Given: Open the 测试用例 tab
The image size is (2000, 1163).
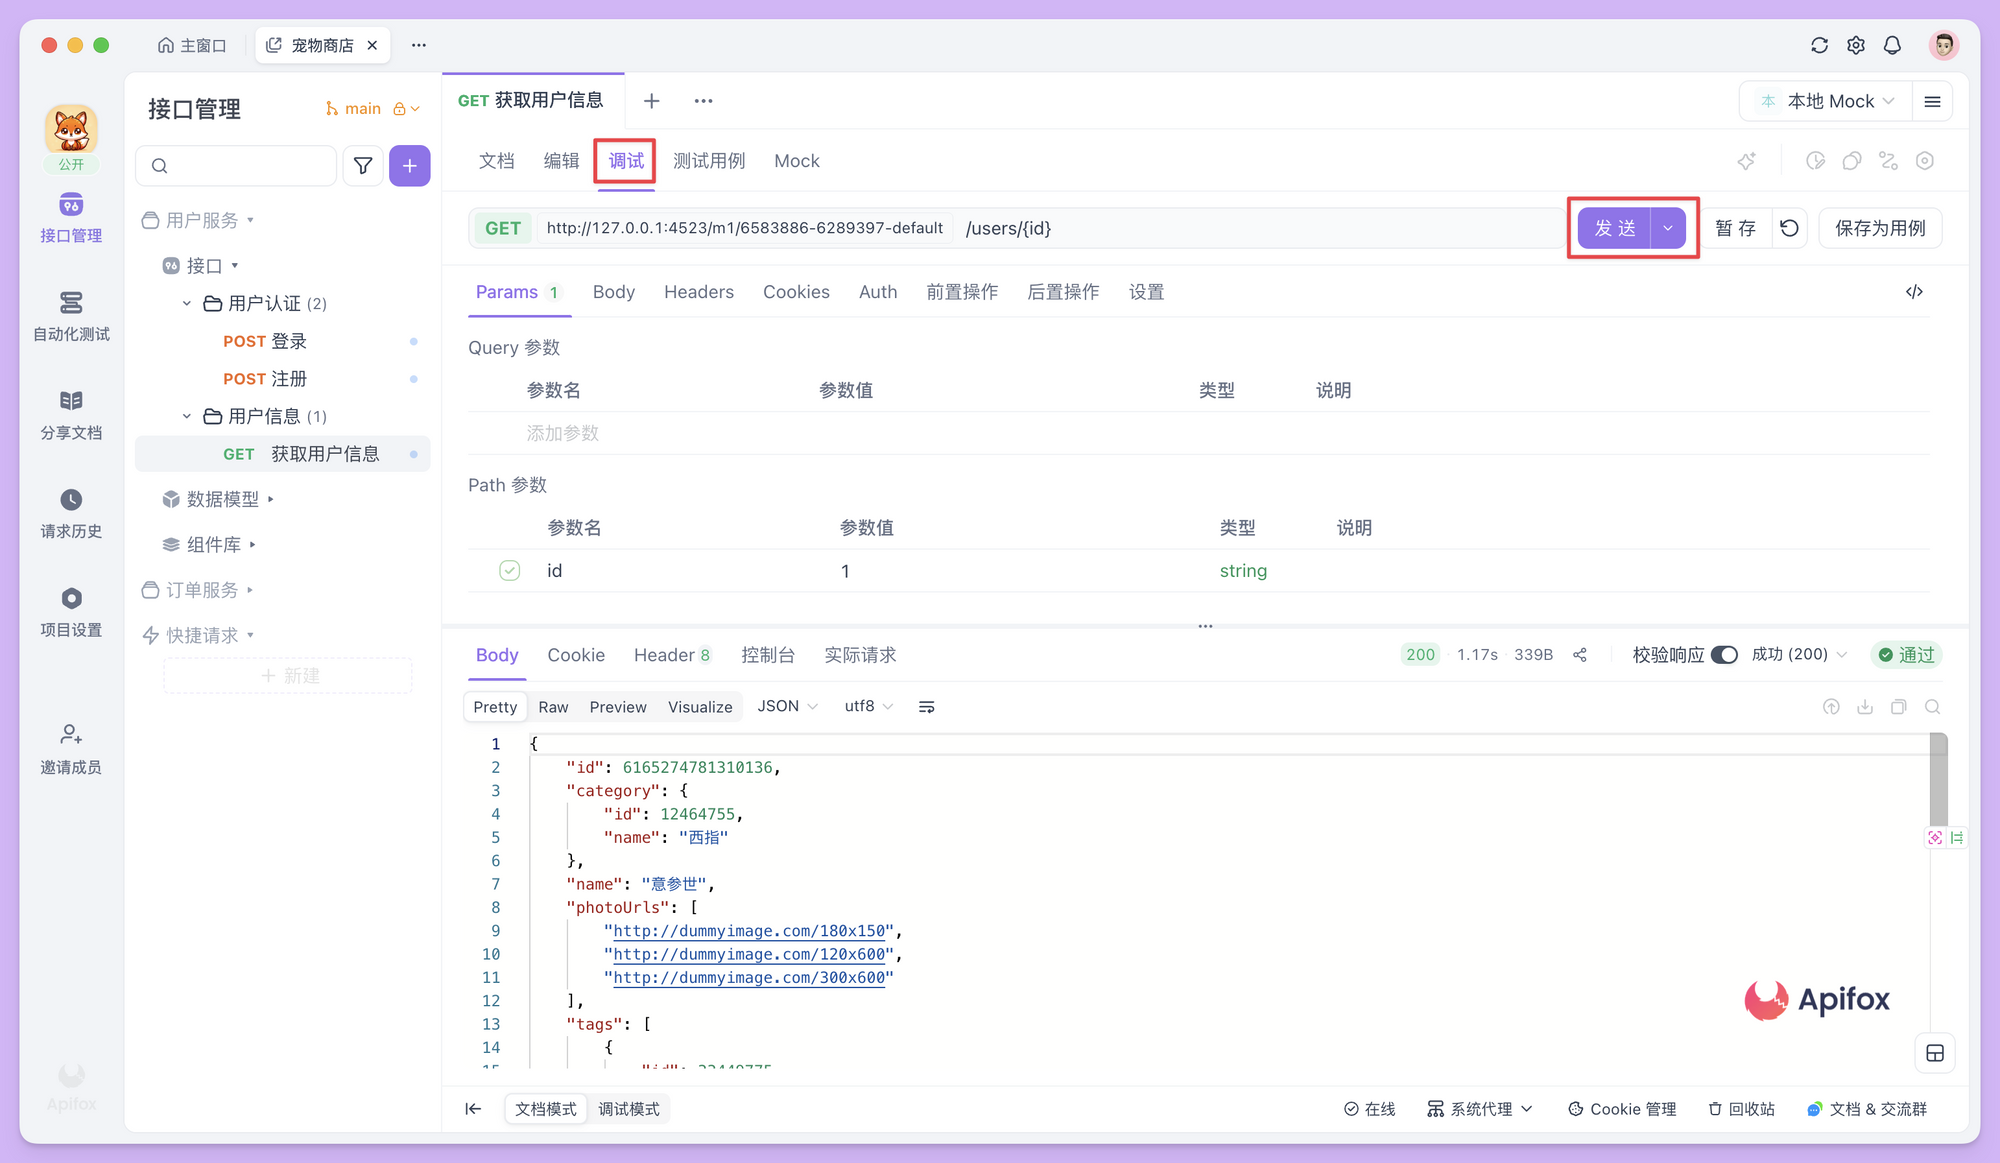Looking at the screenshot, I should coord(708,161).
